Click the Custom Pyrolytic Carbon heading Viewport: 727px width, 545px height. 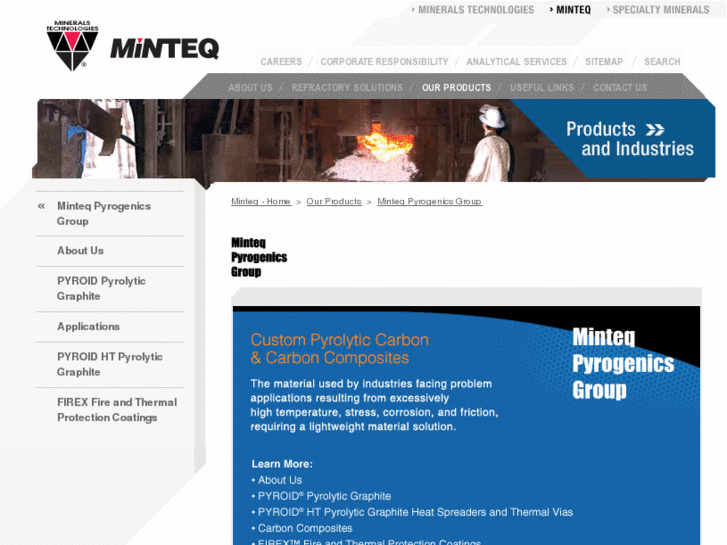pyautogui.click(x=339, y=349)
